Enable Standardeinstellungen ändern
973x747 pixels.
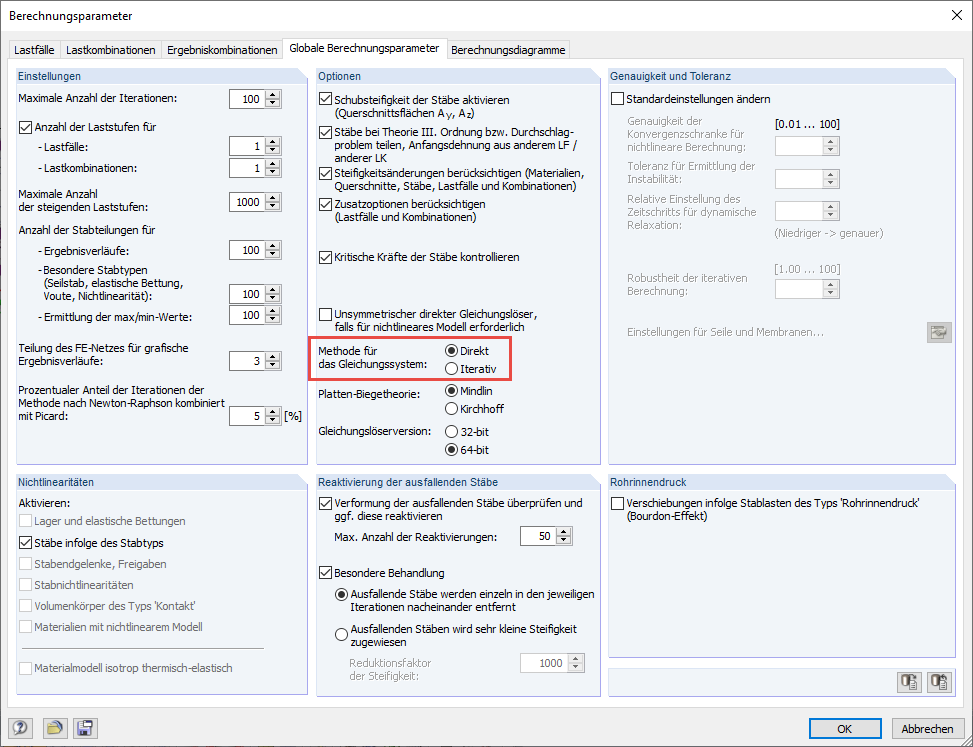click(617, 98)
